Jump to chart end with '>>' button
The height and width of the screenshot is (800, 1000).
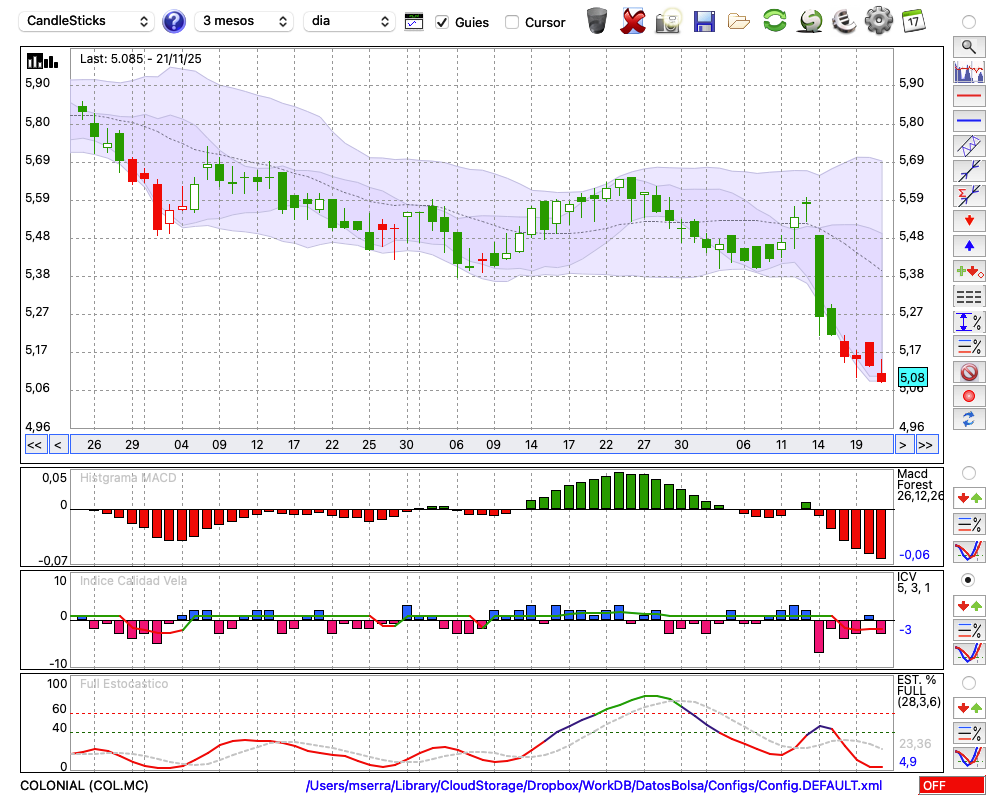coord(926,445)
